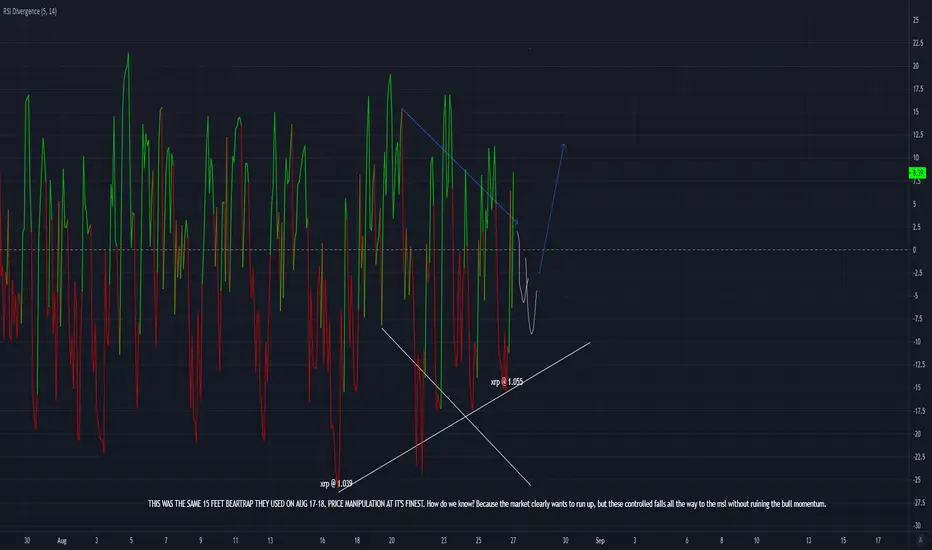Screen dimensions: 932x550
Task: Click the -22.5 label on the price scale
Action: pos(918,457)
